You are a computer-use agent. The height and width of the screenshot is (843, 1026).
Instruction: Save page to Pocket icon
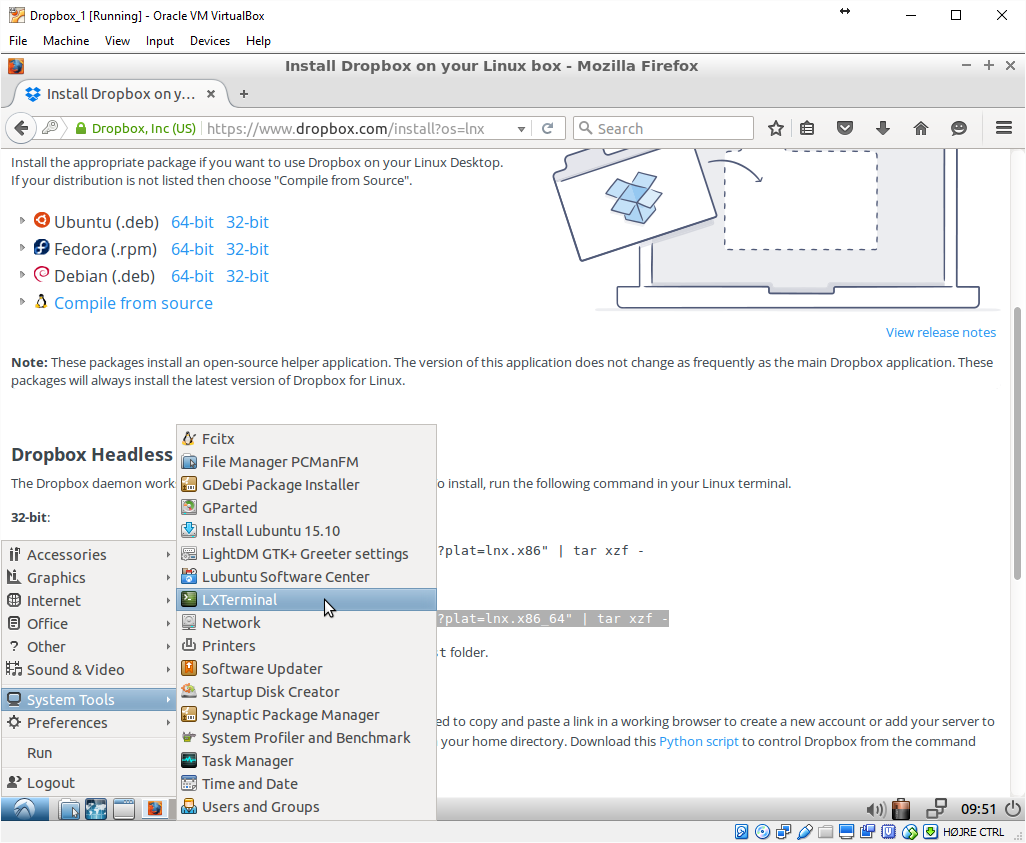[845, 128]
